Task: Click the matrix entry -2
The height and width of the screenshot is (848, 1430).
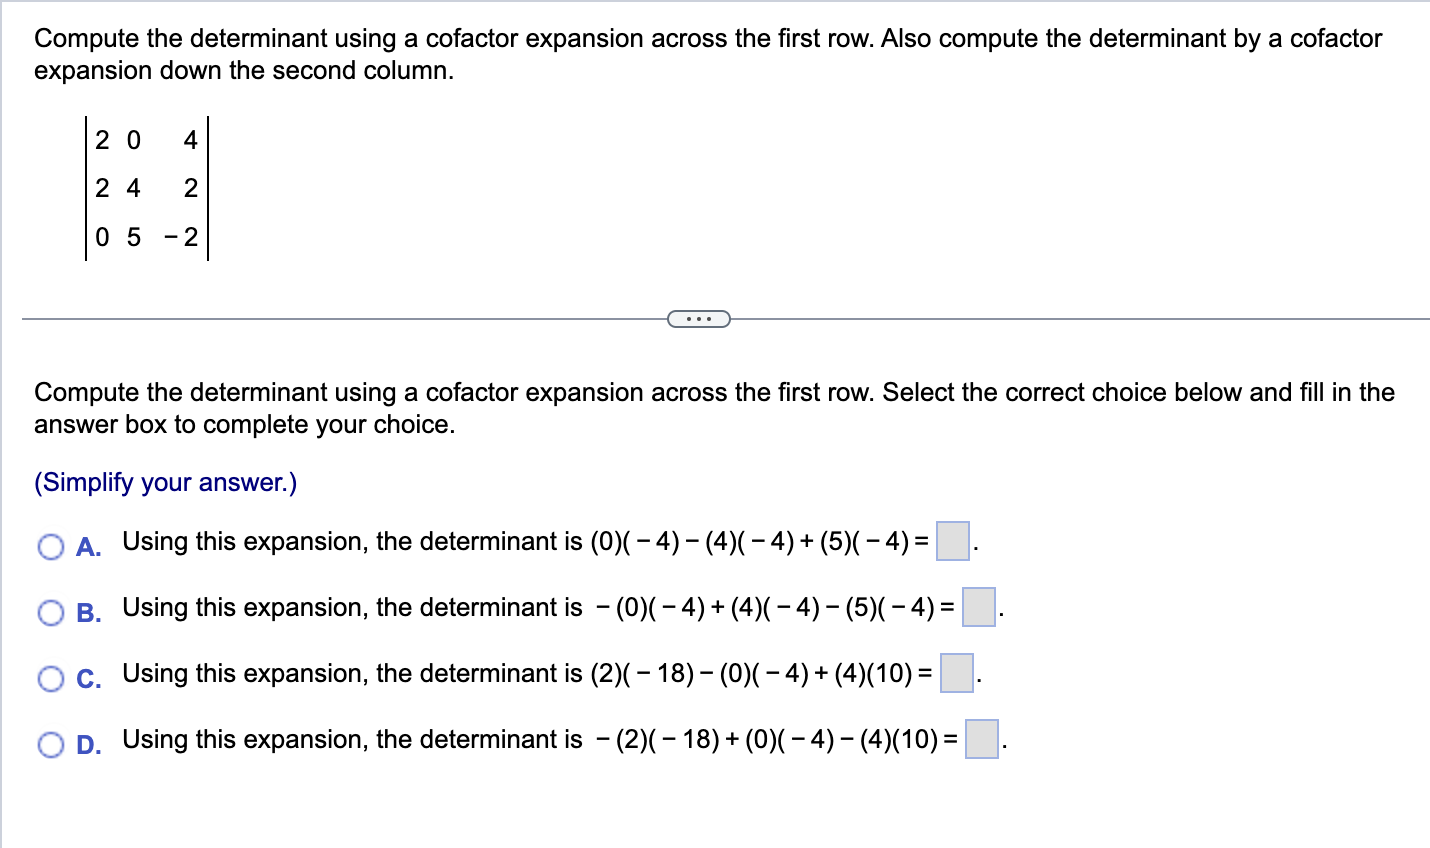Action: tap(181, 237)
